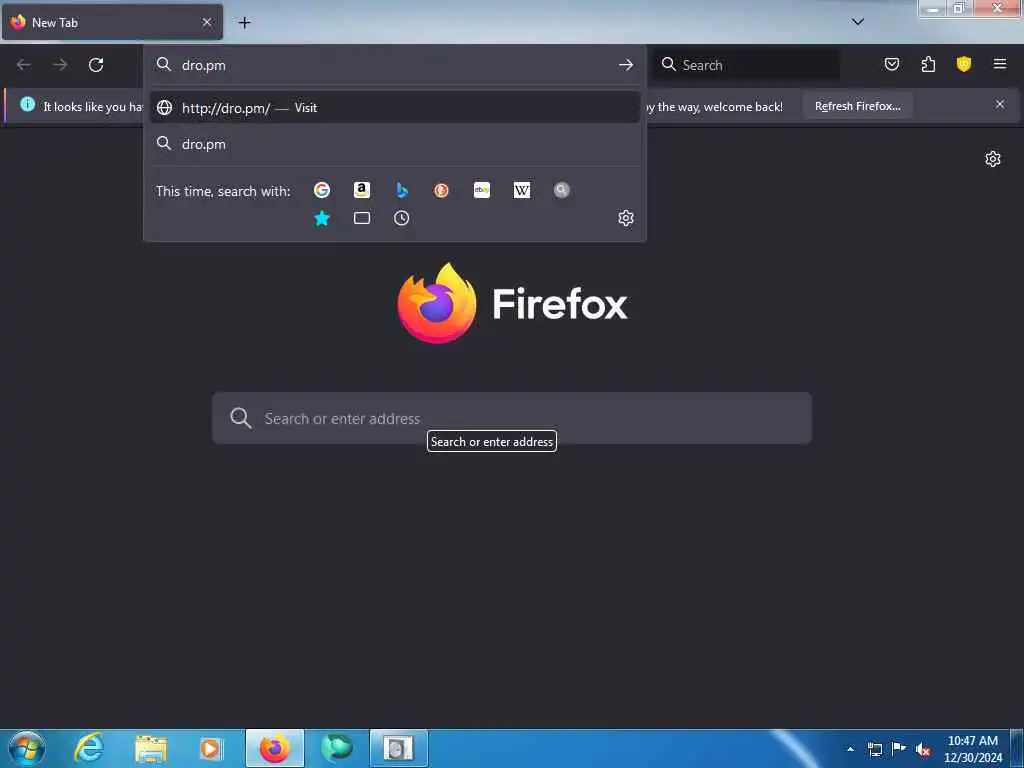Search with DuckDuckGo engine icon
The image size is (1024, 768).
point(441,190)
